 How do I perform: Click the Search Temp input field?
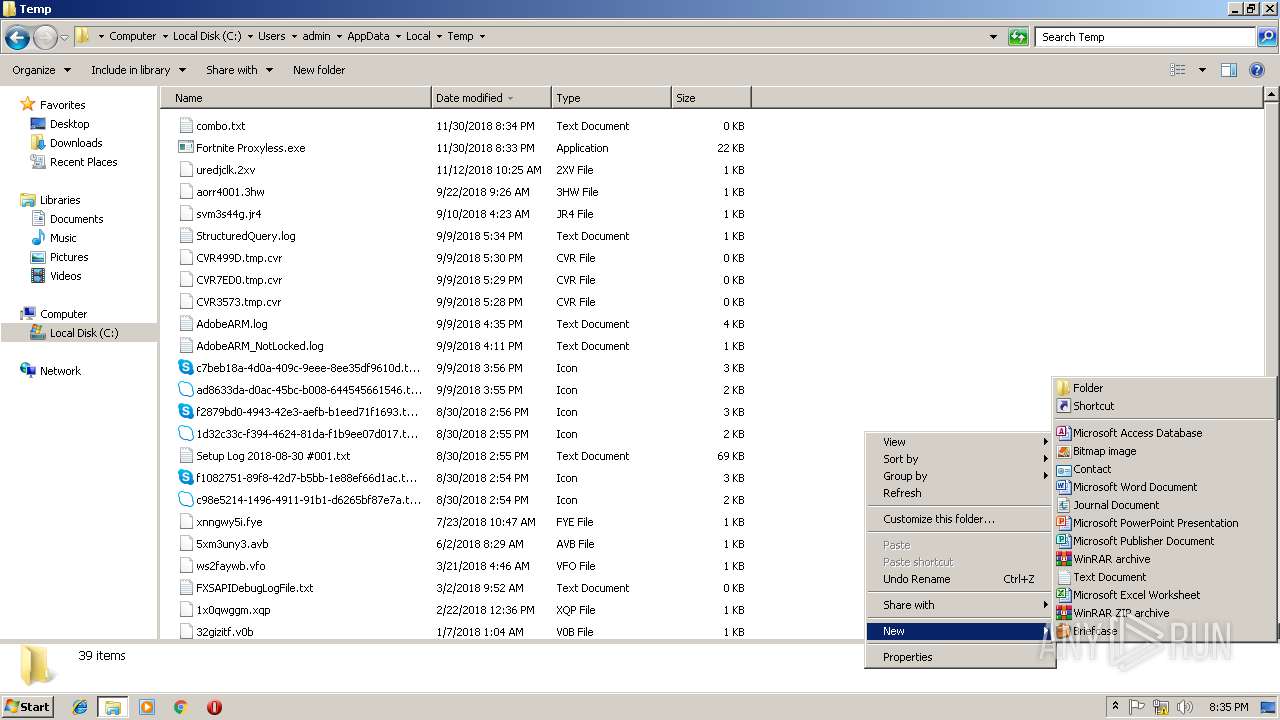tap(1145, 37)
